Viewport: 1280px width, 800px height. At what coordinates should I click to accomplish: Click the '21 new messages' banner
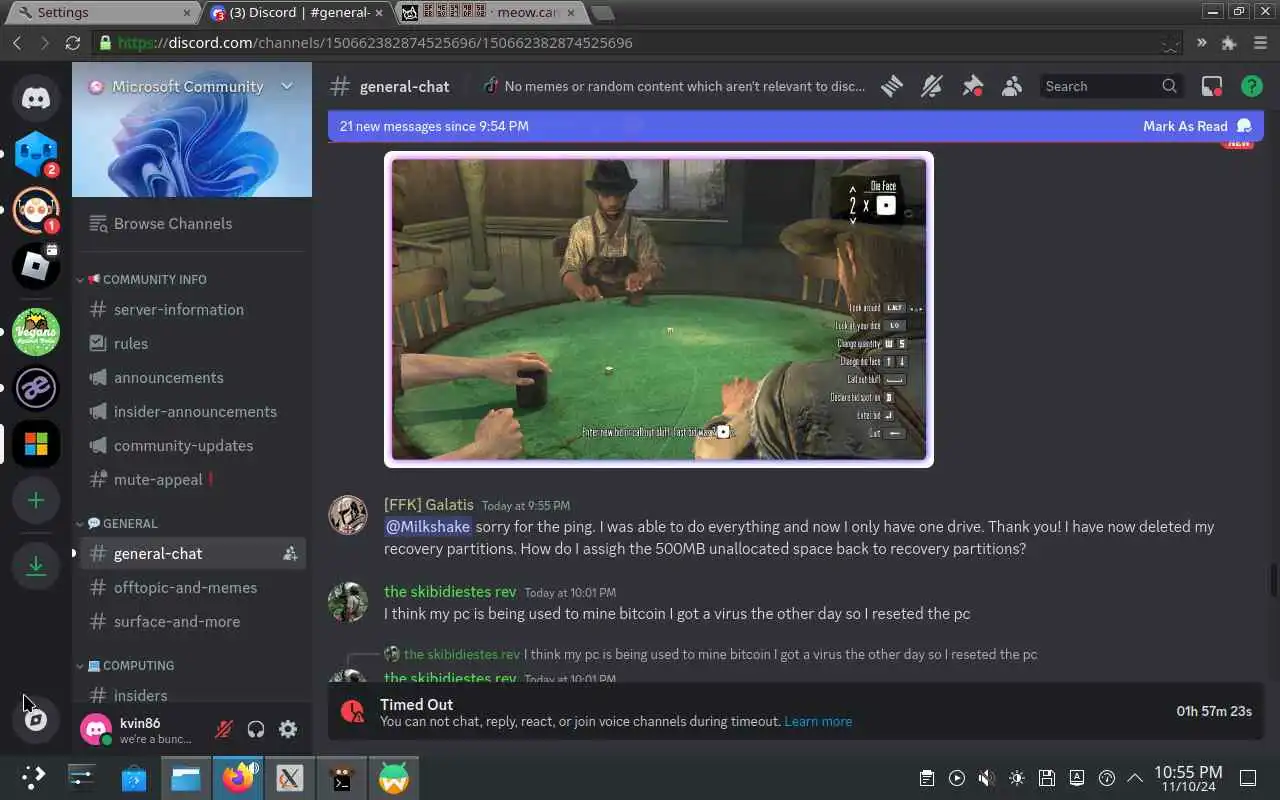pos(796,126)
